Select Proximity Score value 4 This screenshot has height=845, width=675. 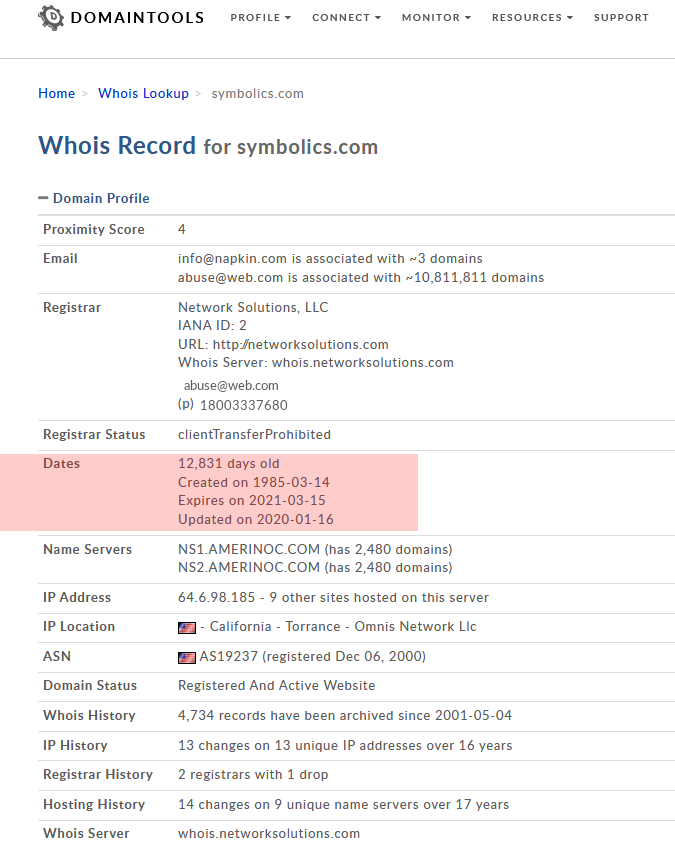[182, 230]
